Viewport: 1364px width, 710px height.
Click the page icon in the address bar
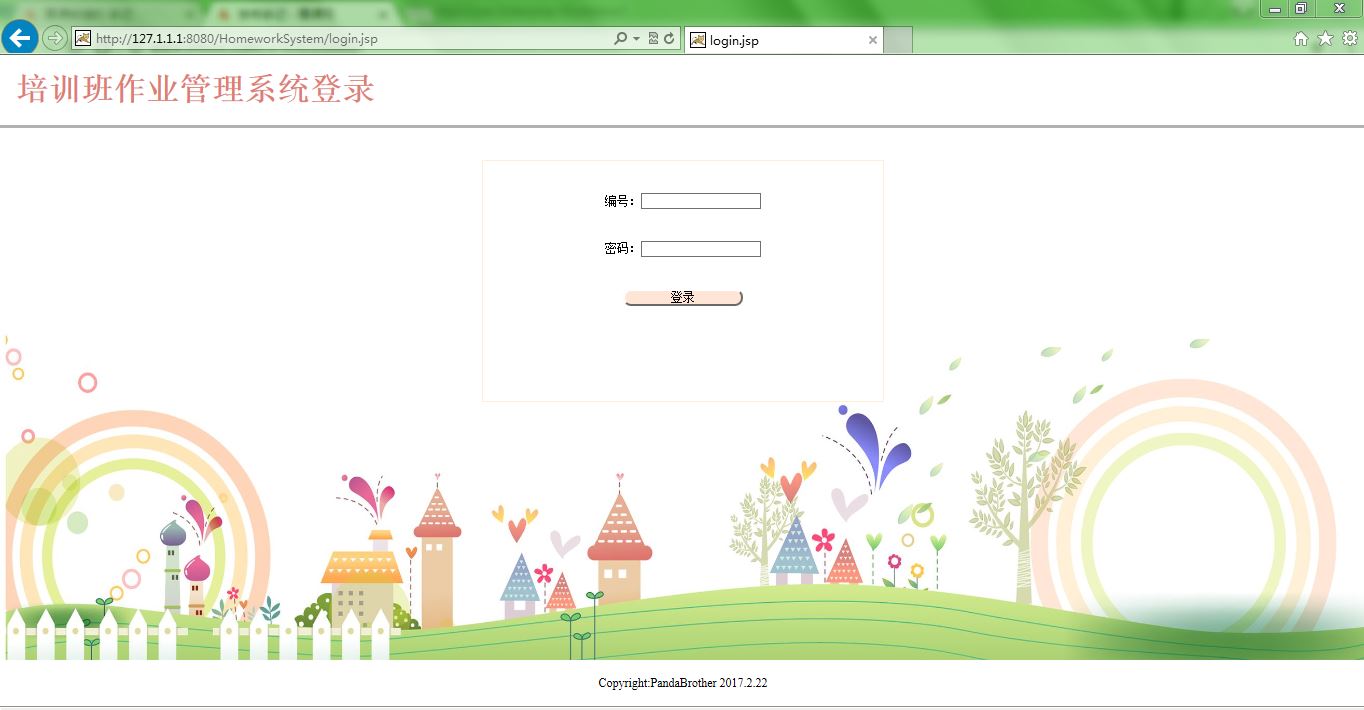click(x=81, y=39)
